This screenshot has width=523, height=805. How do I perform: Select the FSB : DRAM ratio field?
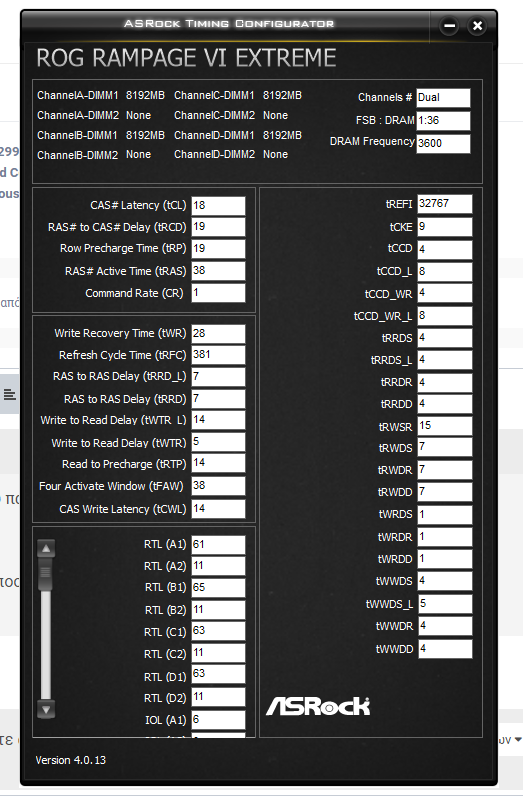point(443,121)
